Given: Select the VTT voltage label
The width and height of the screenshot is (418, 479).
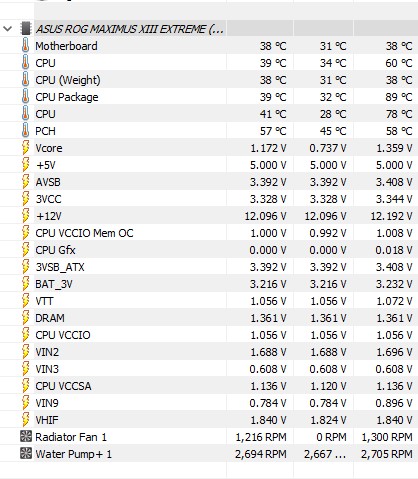Looking at the screenshot, I should coord(44,301).
